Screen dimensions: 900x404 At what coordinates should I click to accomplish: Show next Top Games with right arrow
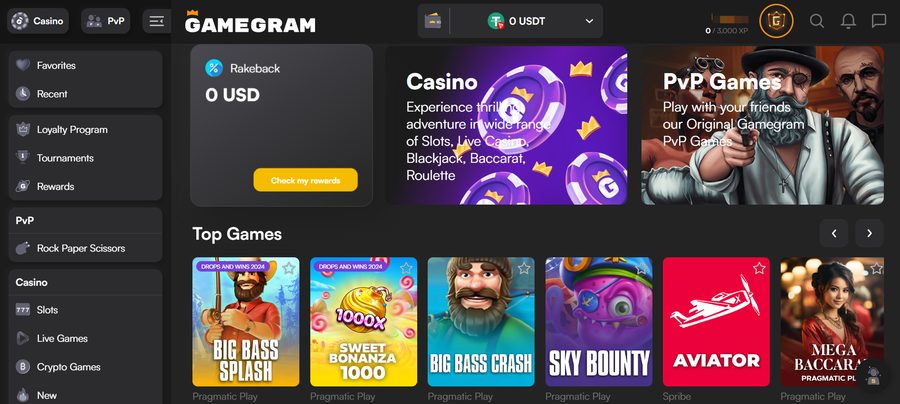[870, 233]
